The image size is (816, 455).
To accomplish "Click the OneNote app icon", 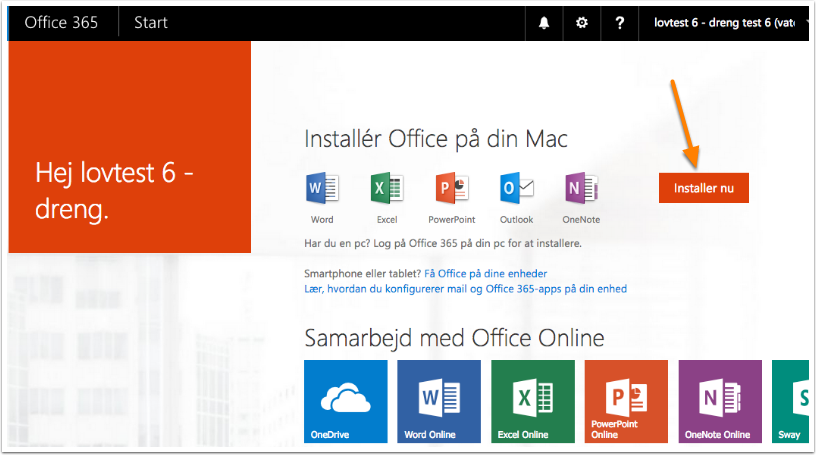I will 581,188.
